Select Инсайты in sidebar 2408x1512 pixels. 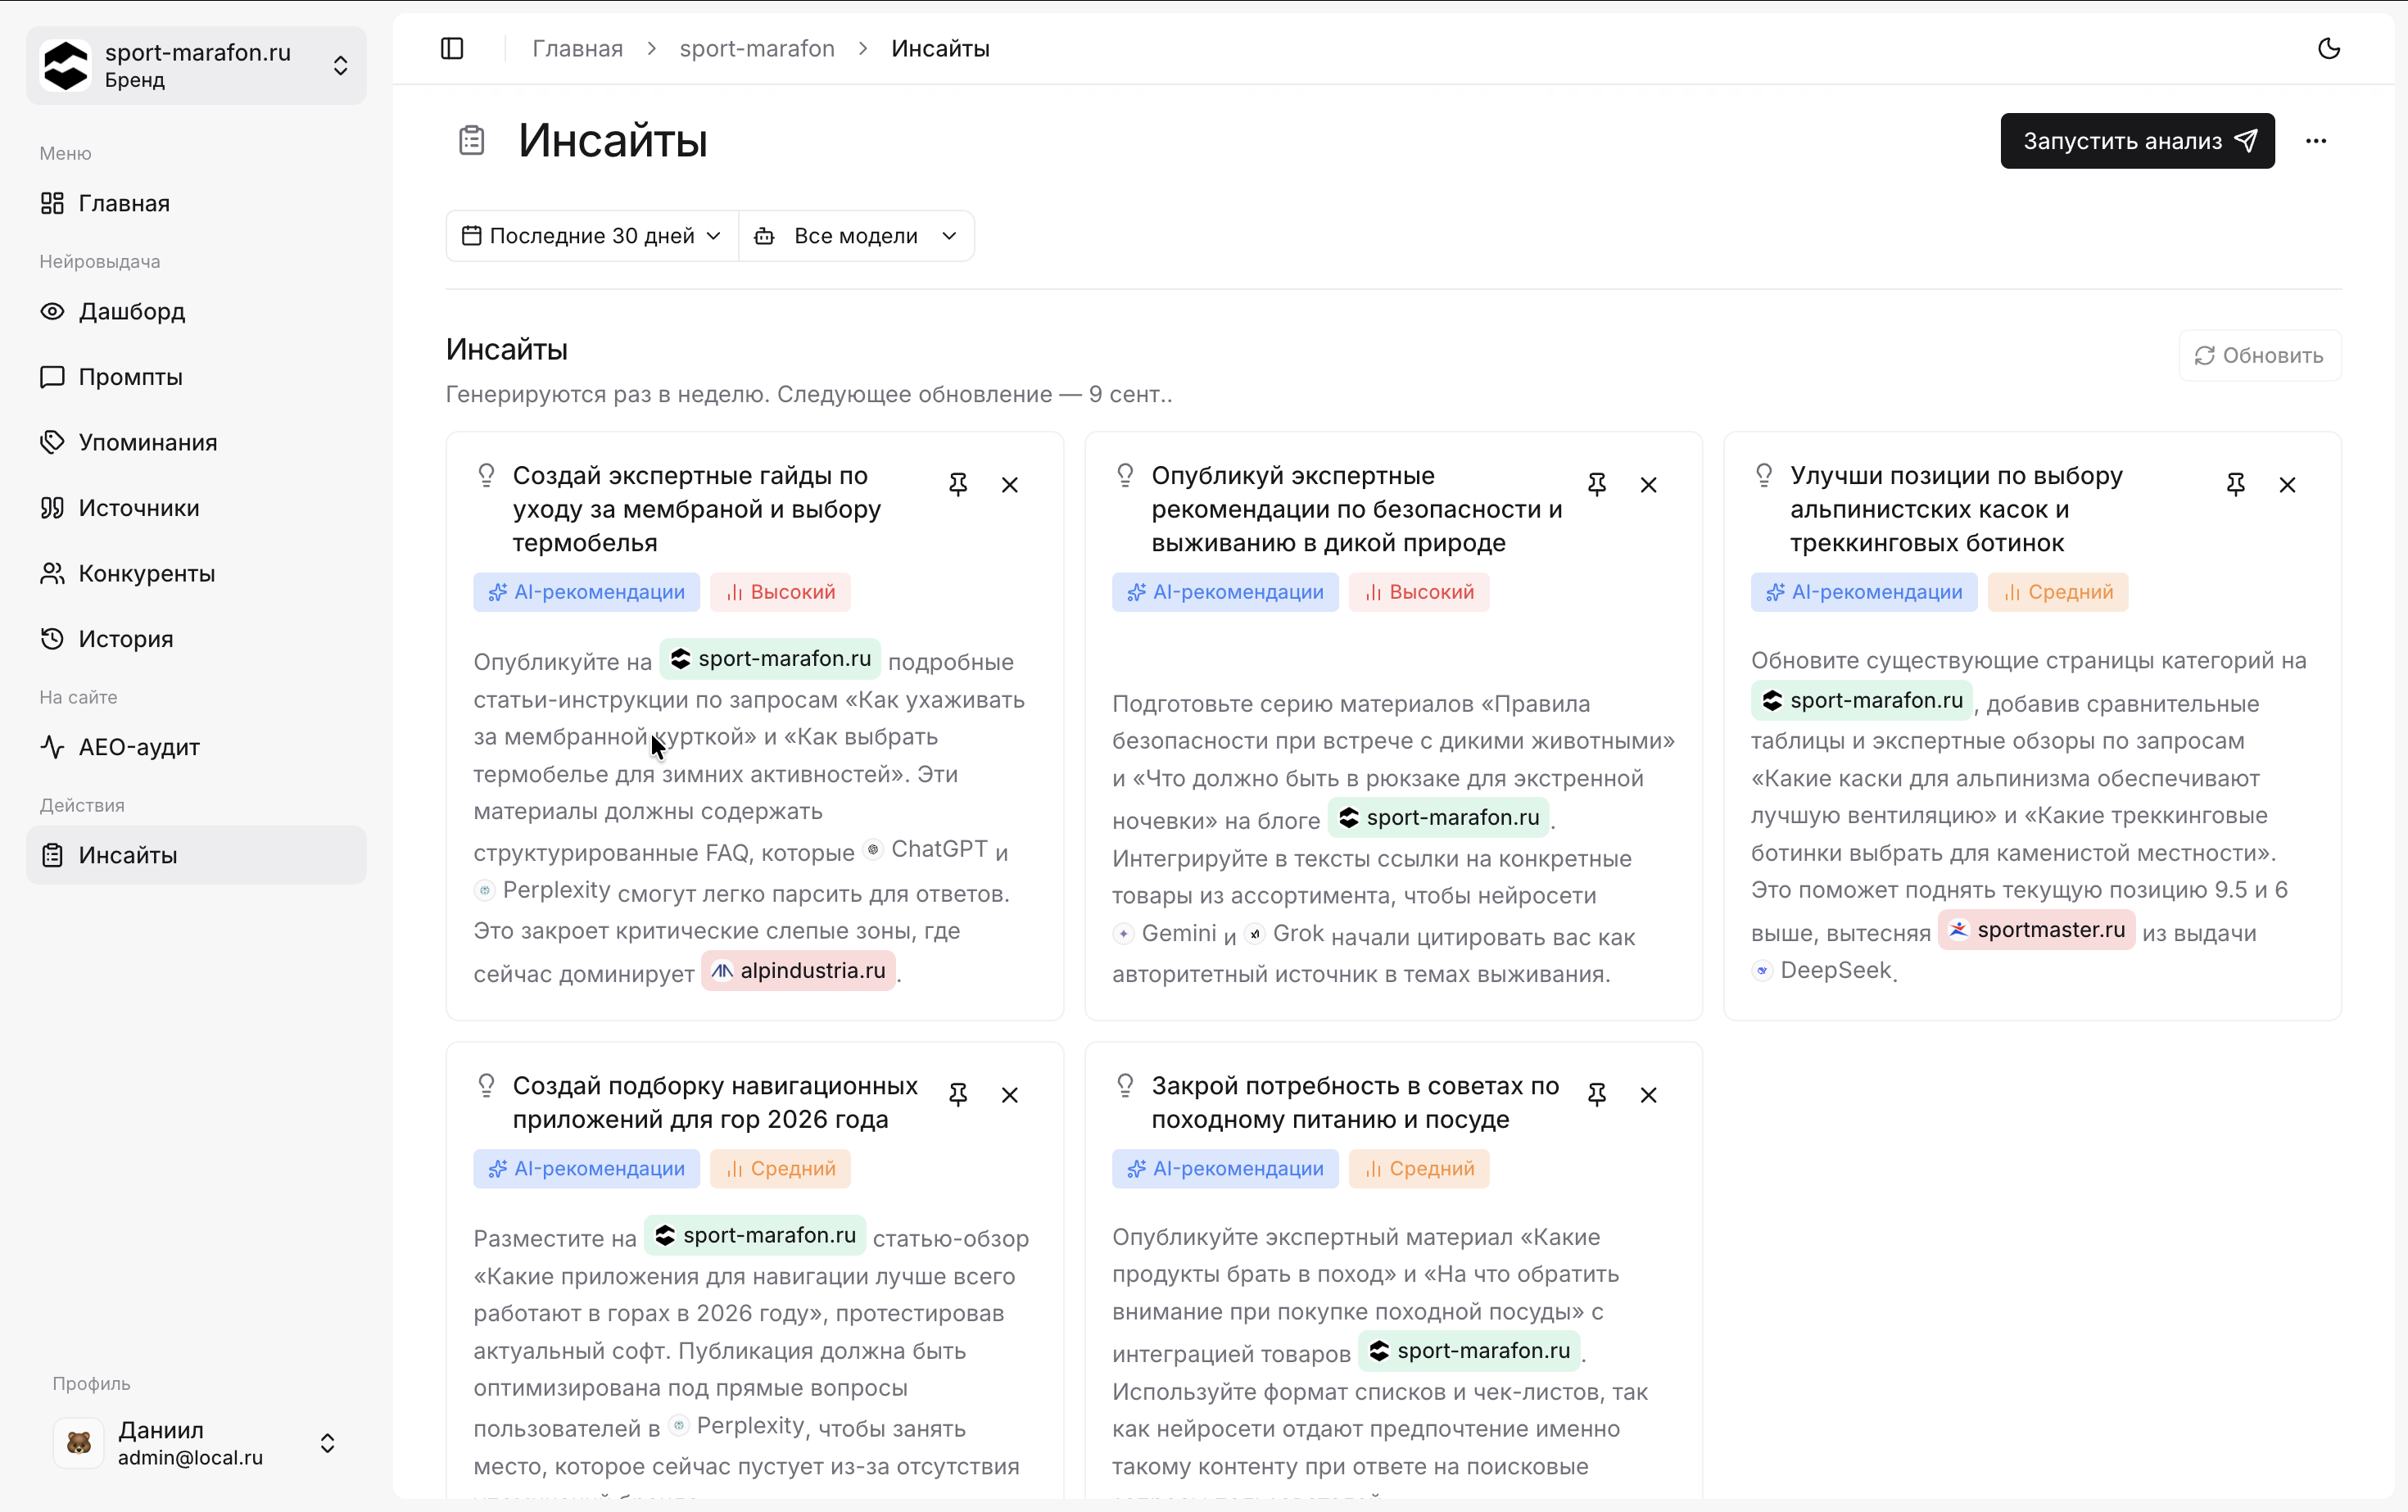pyautogui.click(x=196, y=855)
